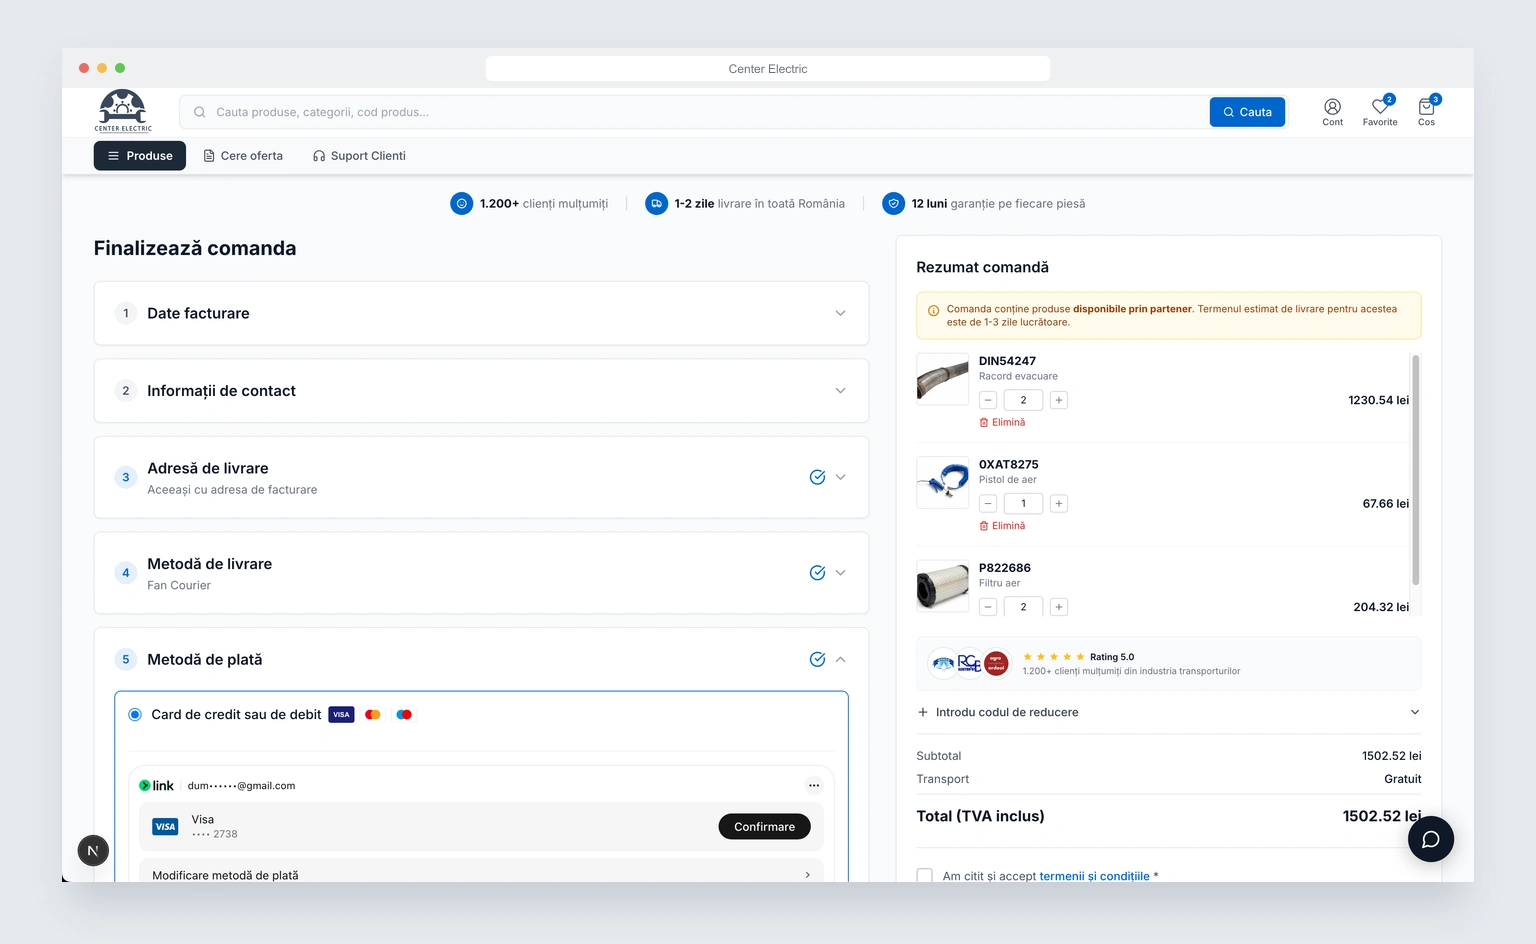Open the live chat bubble

[1431, 839]
